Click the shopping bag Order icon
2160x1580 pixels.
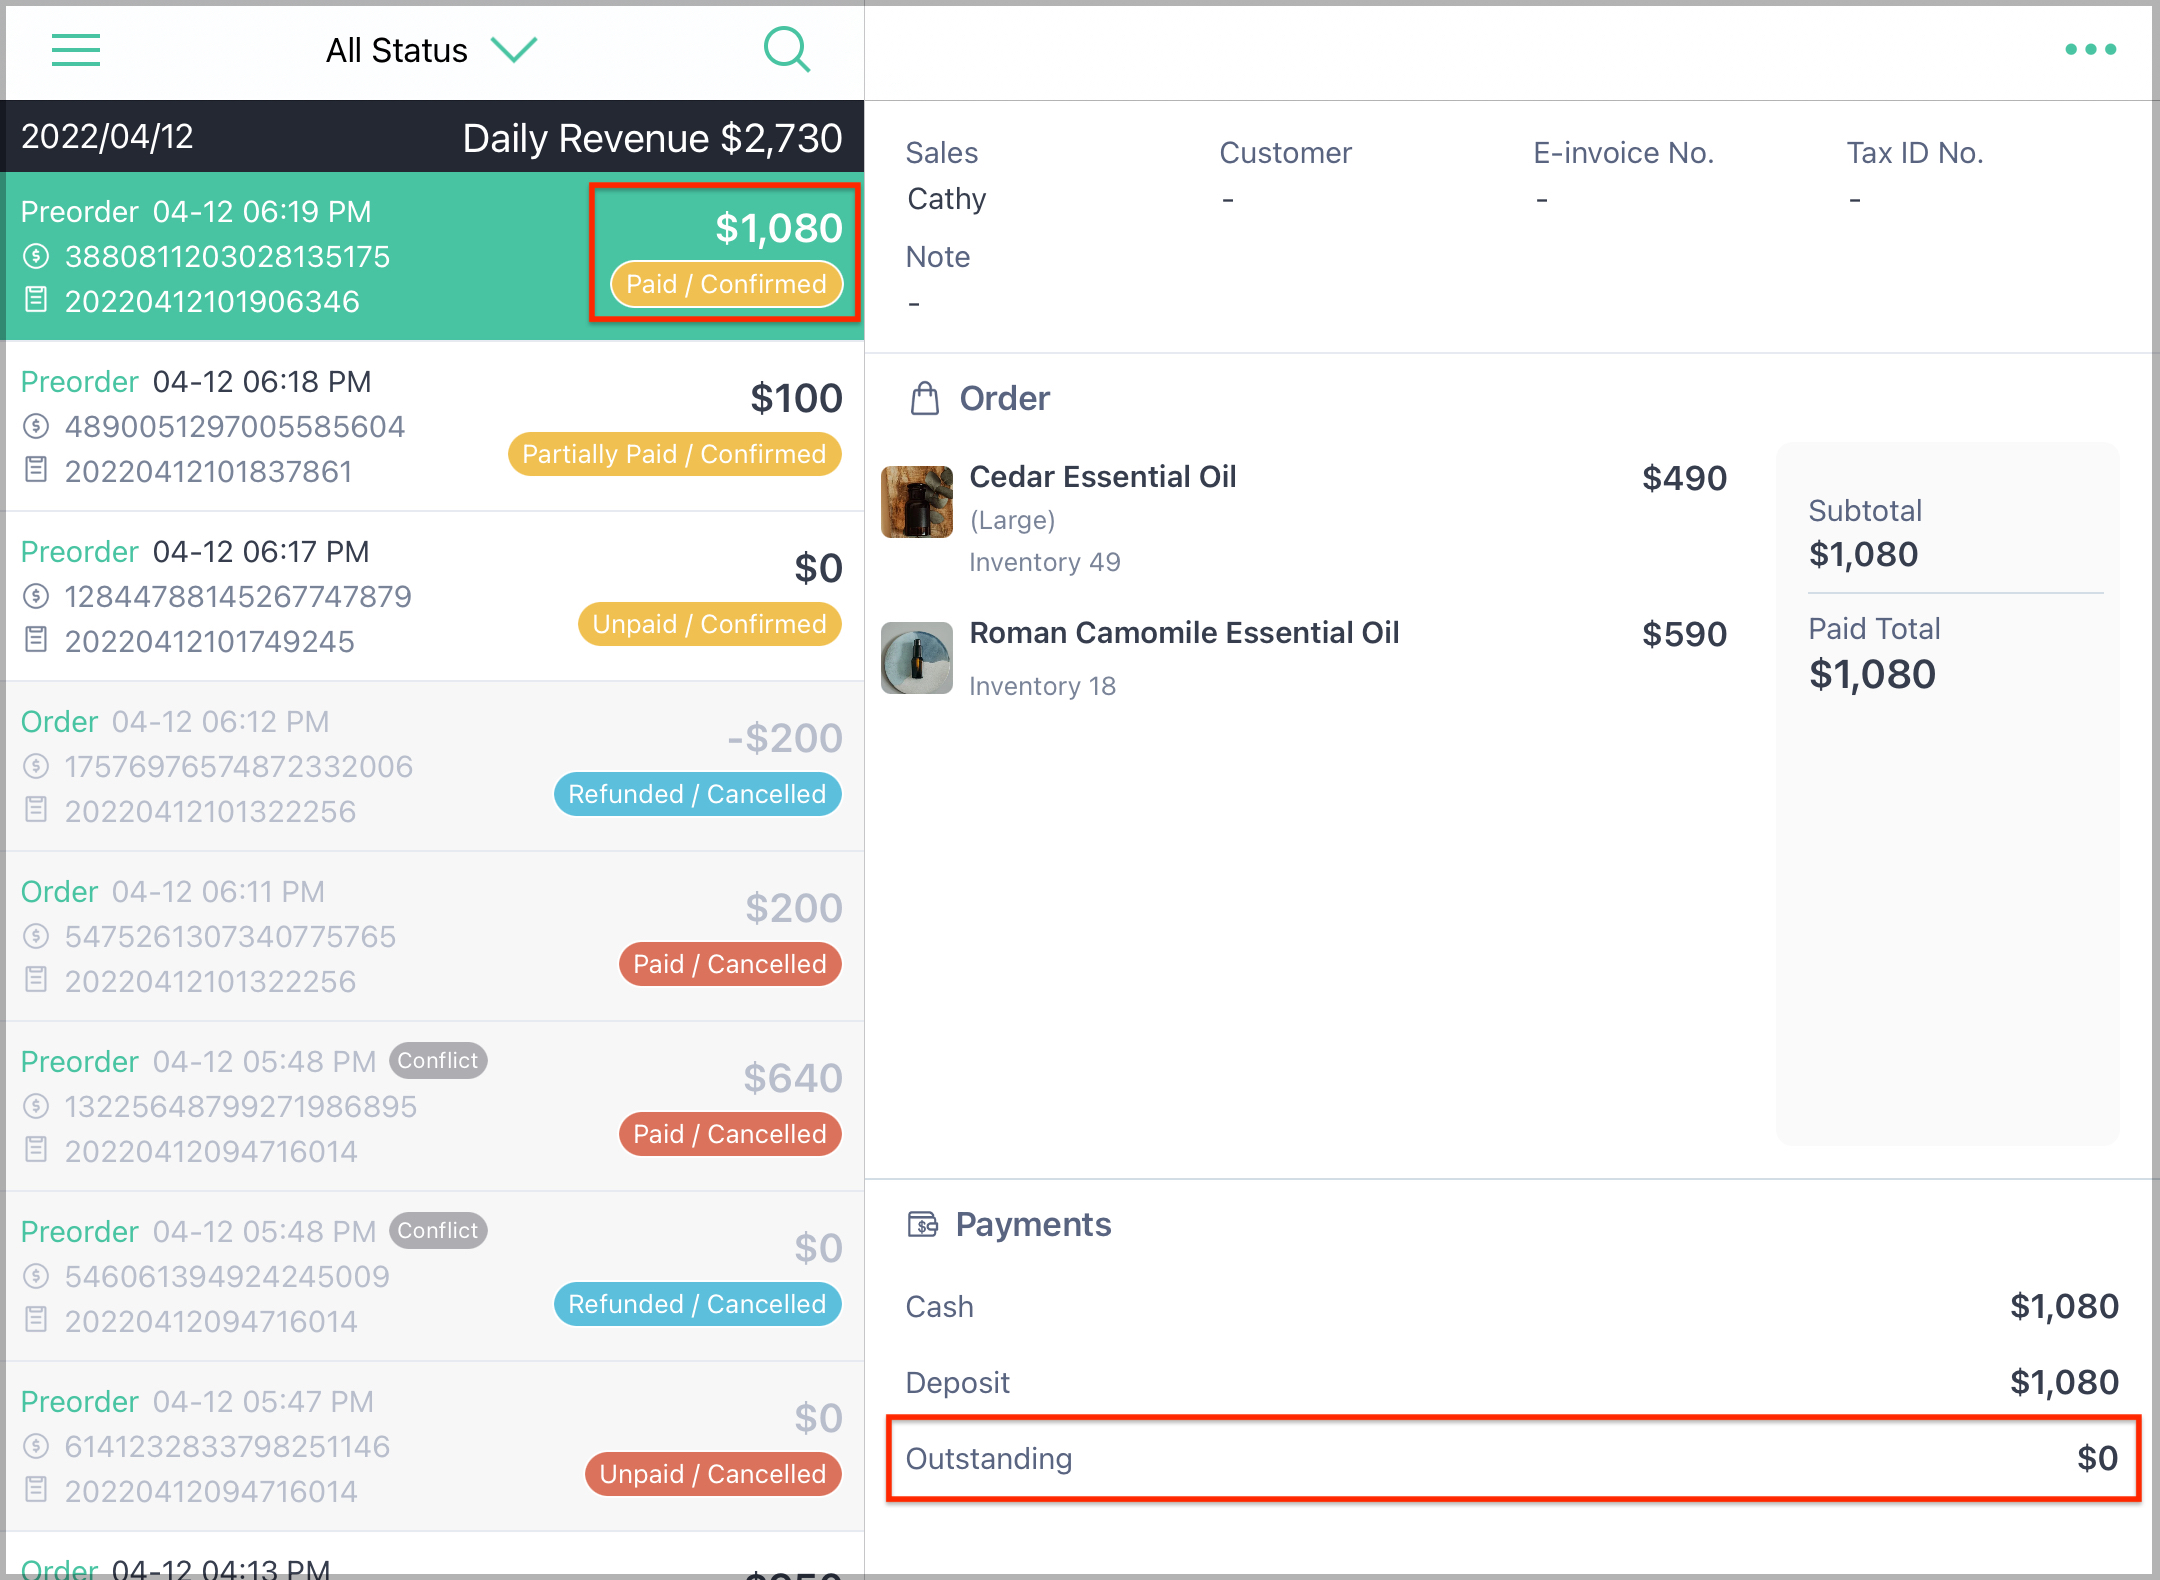[925, 398]
